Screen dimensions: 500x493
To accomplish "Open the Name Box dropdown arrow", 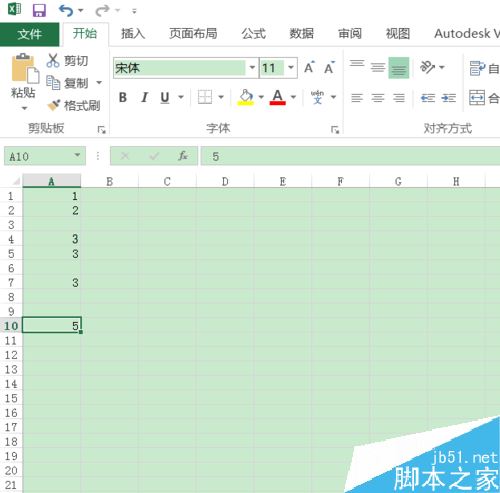I will (78, 155).
